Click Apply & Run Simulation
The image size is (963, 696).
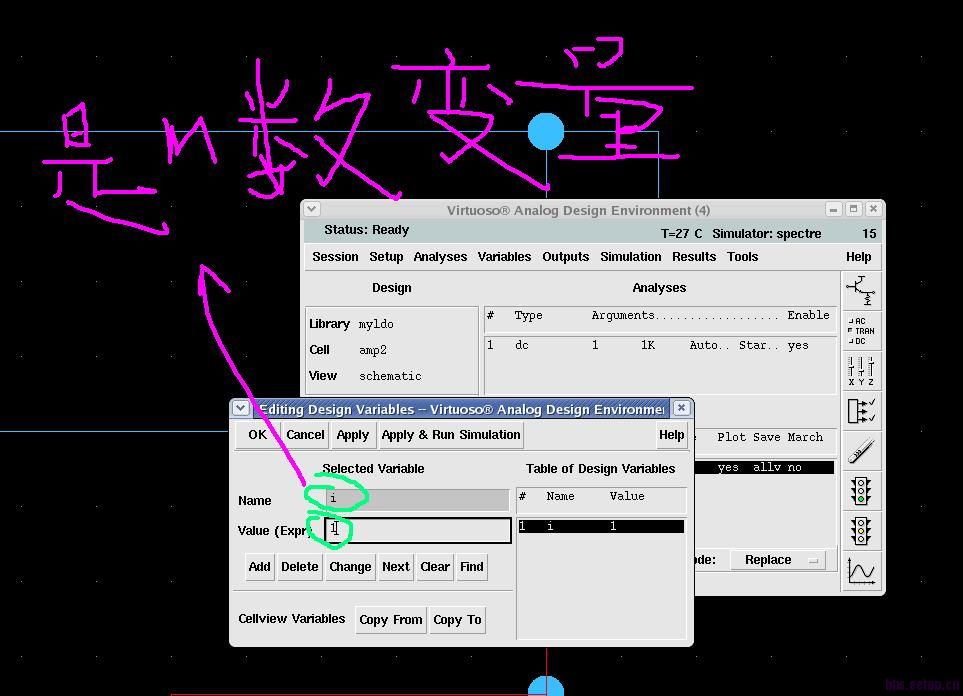pos(451,435)
